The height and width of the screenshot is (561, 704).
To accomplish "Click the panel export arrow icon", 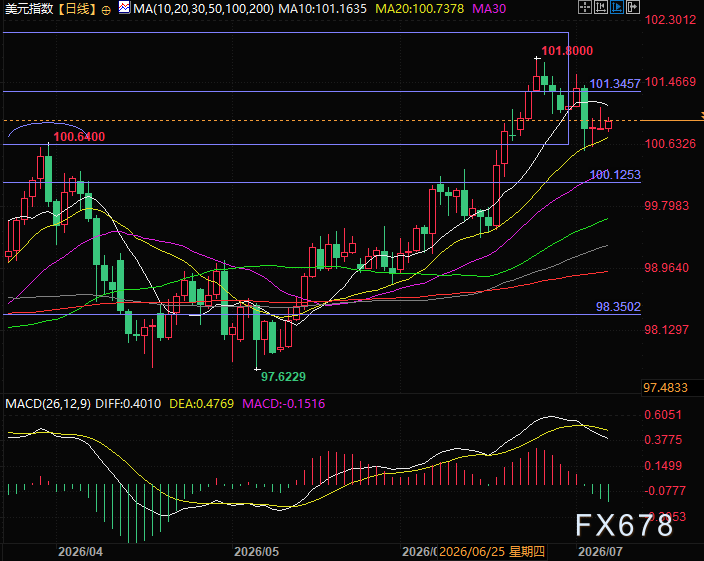I will click(633, 7).
